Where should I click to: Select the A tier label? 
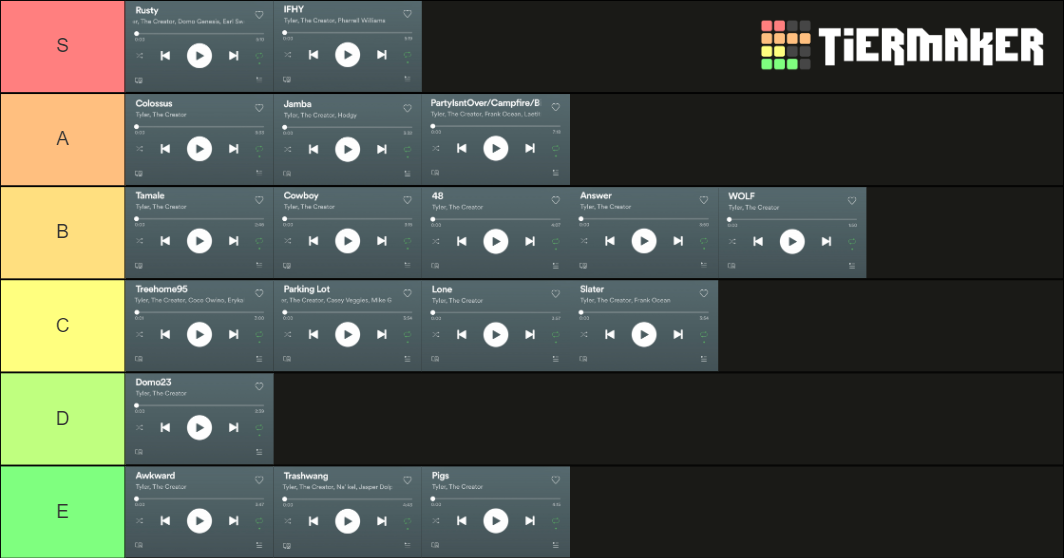(62, 138)
